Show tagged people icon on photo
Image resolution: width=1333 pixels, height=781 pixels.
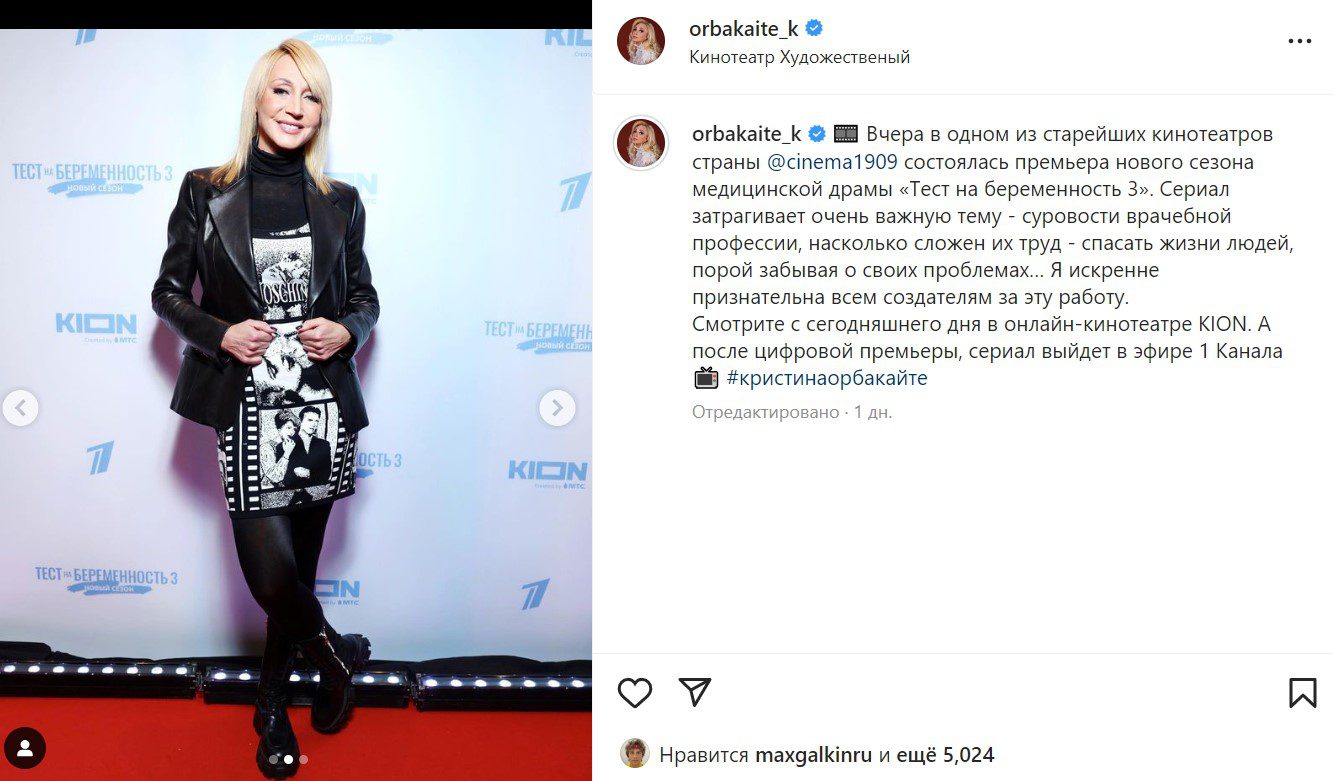click(x=25, y=747)
